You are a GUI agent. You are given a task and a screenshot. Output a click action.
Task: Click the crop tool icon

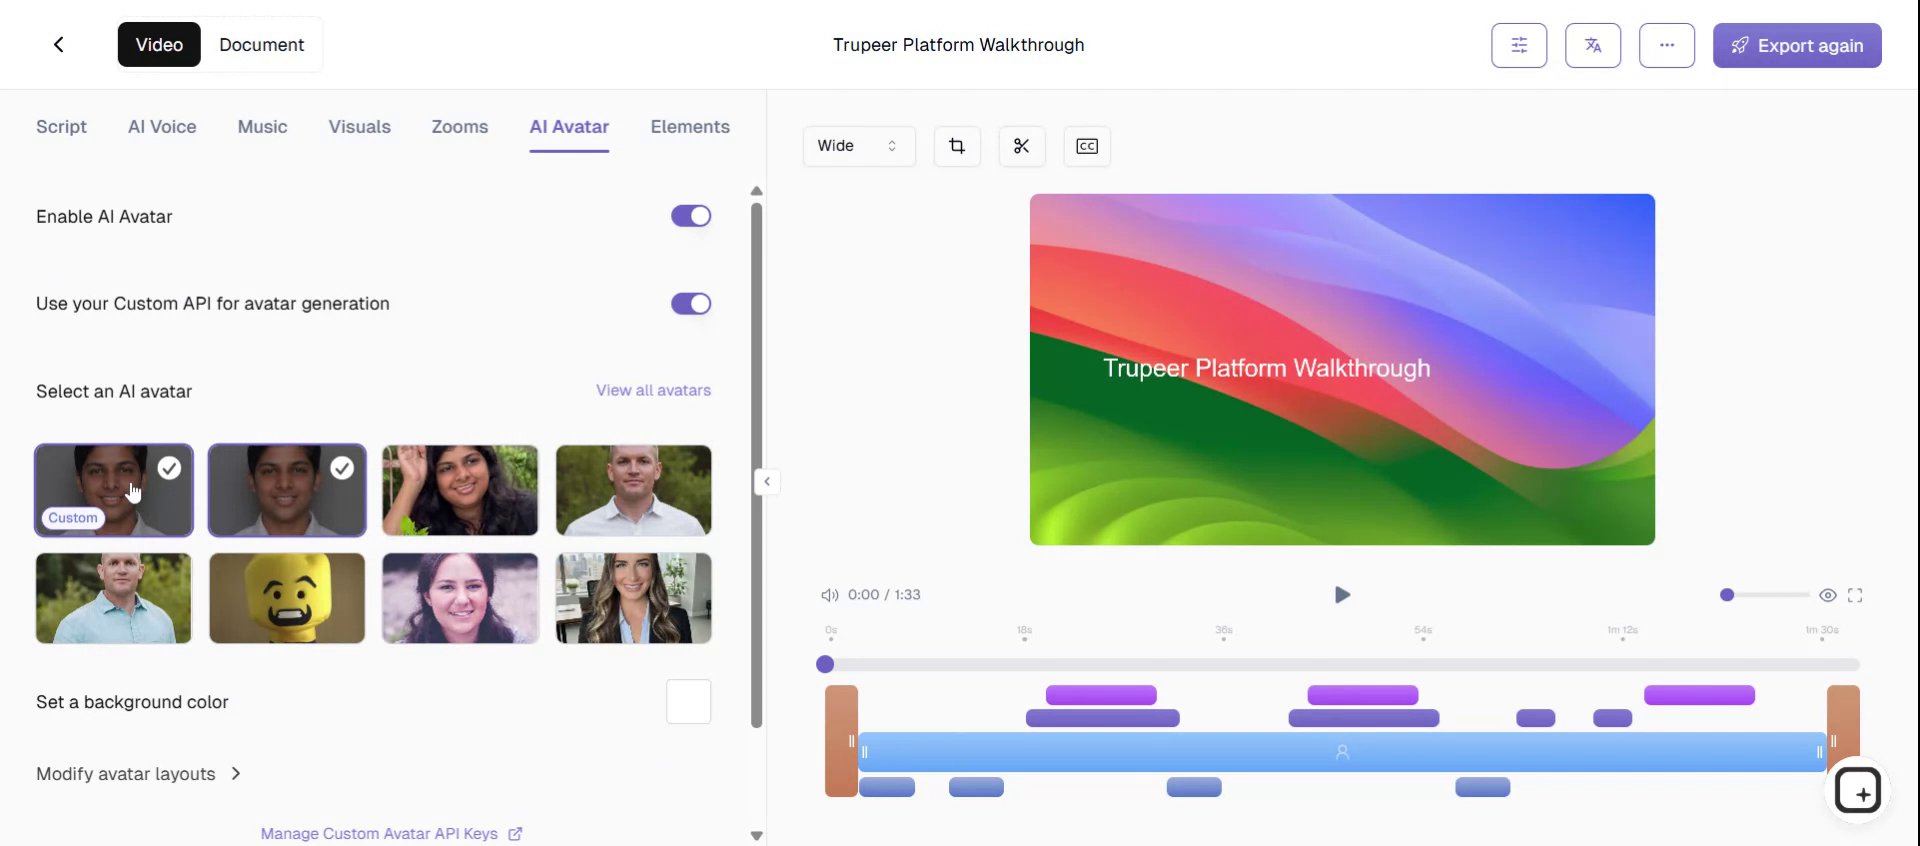pos(957,146)
